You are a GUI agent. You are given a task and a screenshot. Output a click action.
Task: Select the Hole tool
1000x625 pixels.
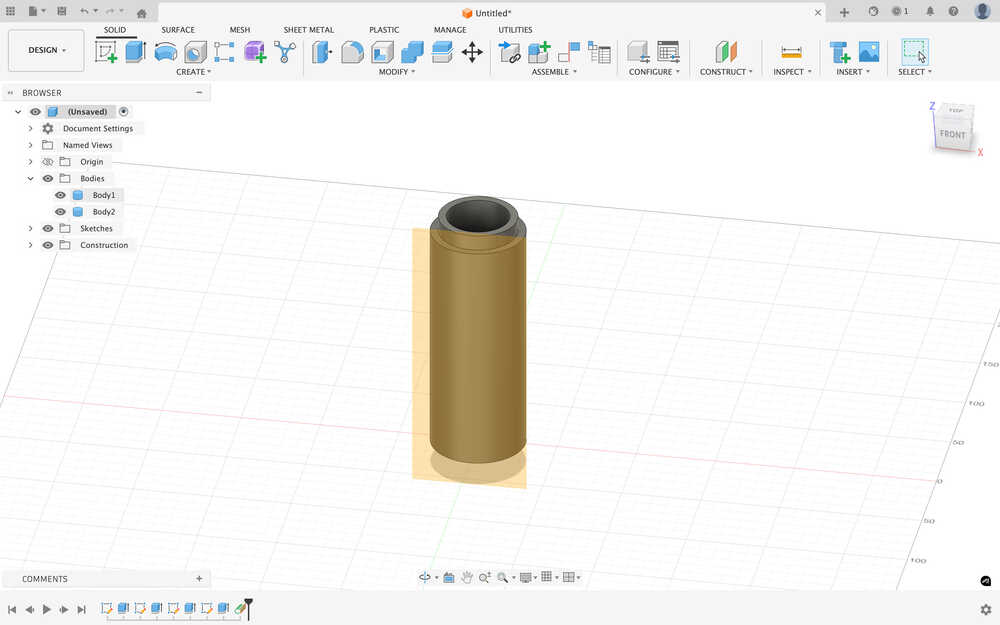[x=195, y=52]
